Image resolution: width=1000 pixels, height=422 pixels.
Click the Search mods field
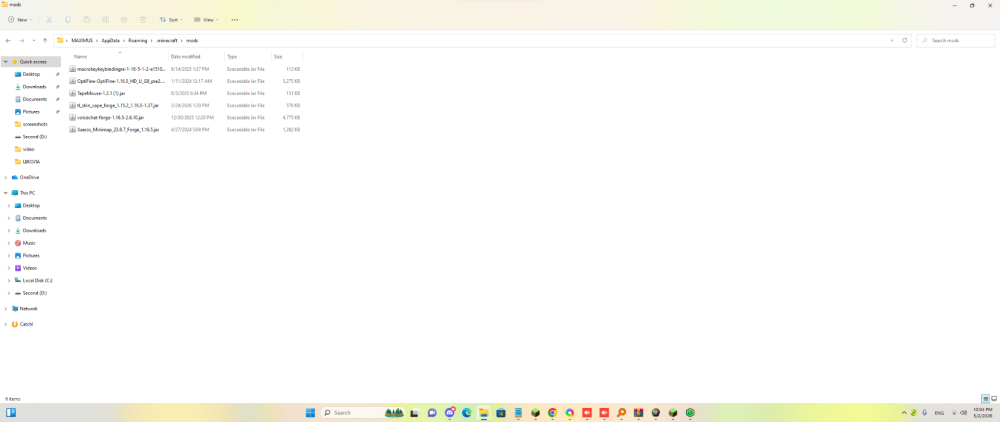pos(955,40)
